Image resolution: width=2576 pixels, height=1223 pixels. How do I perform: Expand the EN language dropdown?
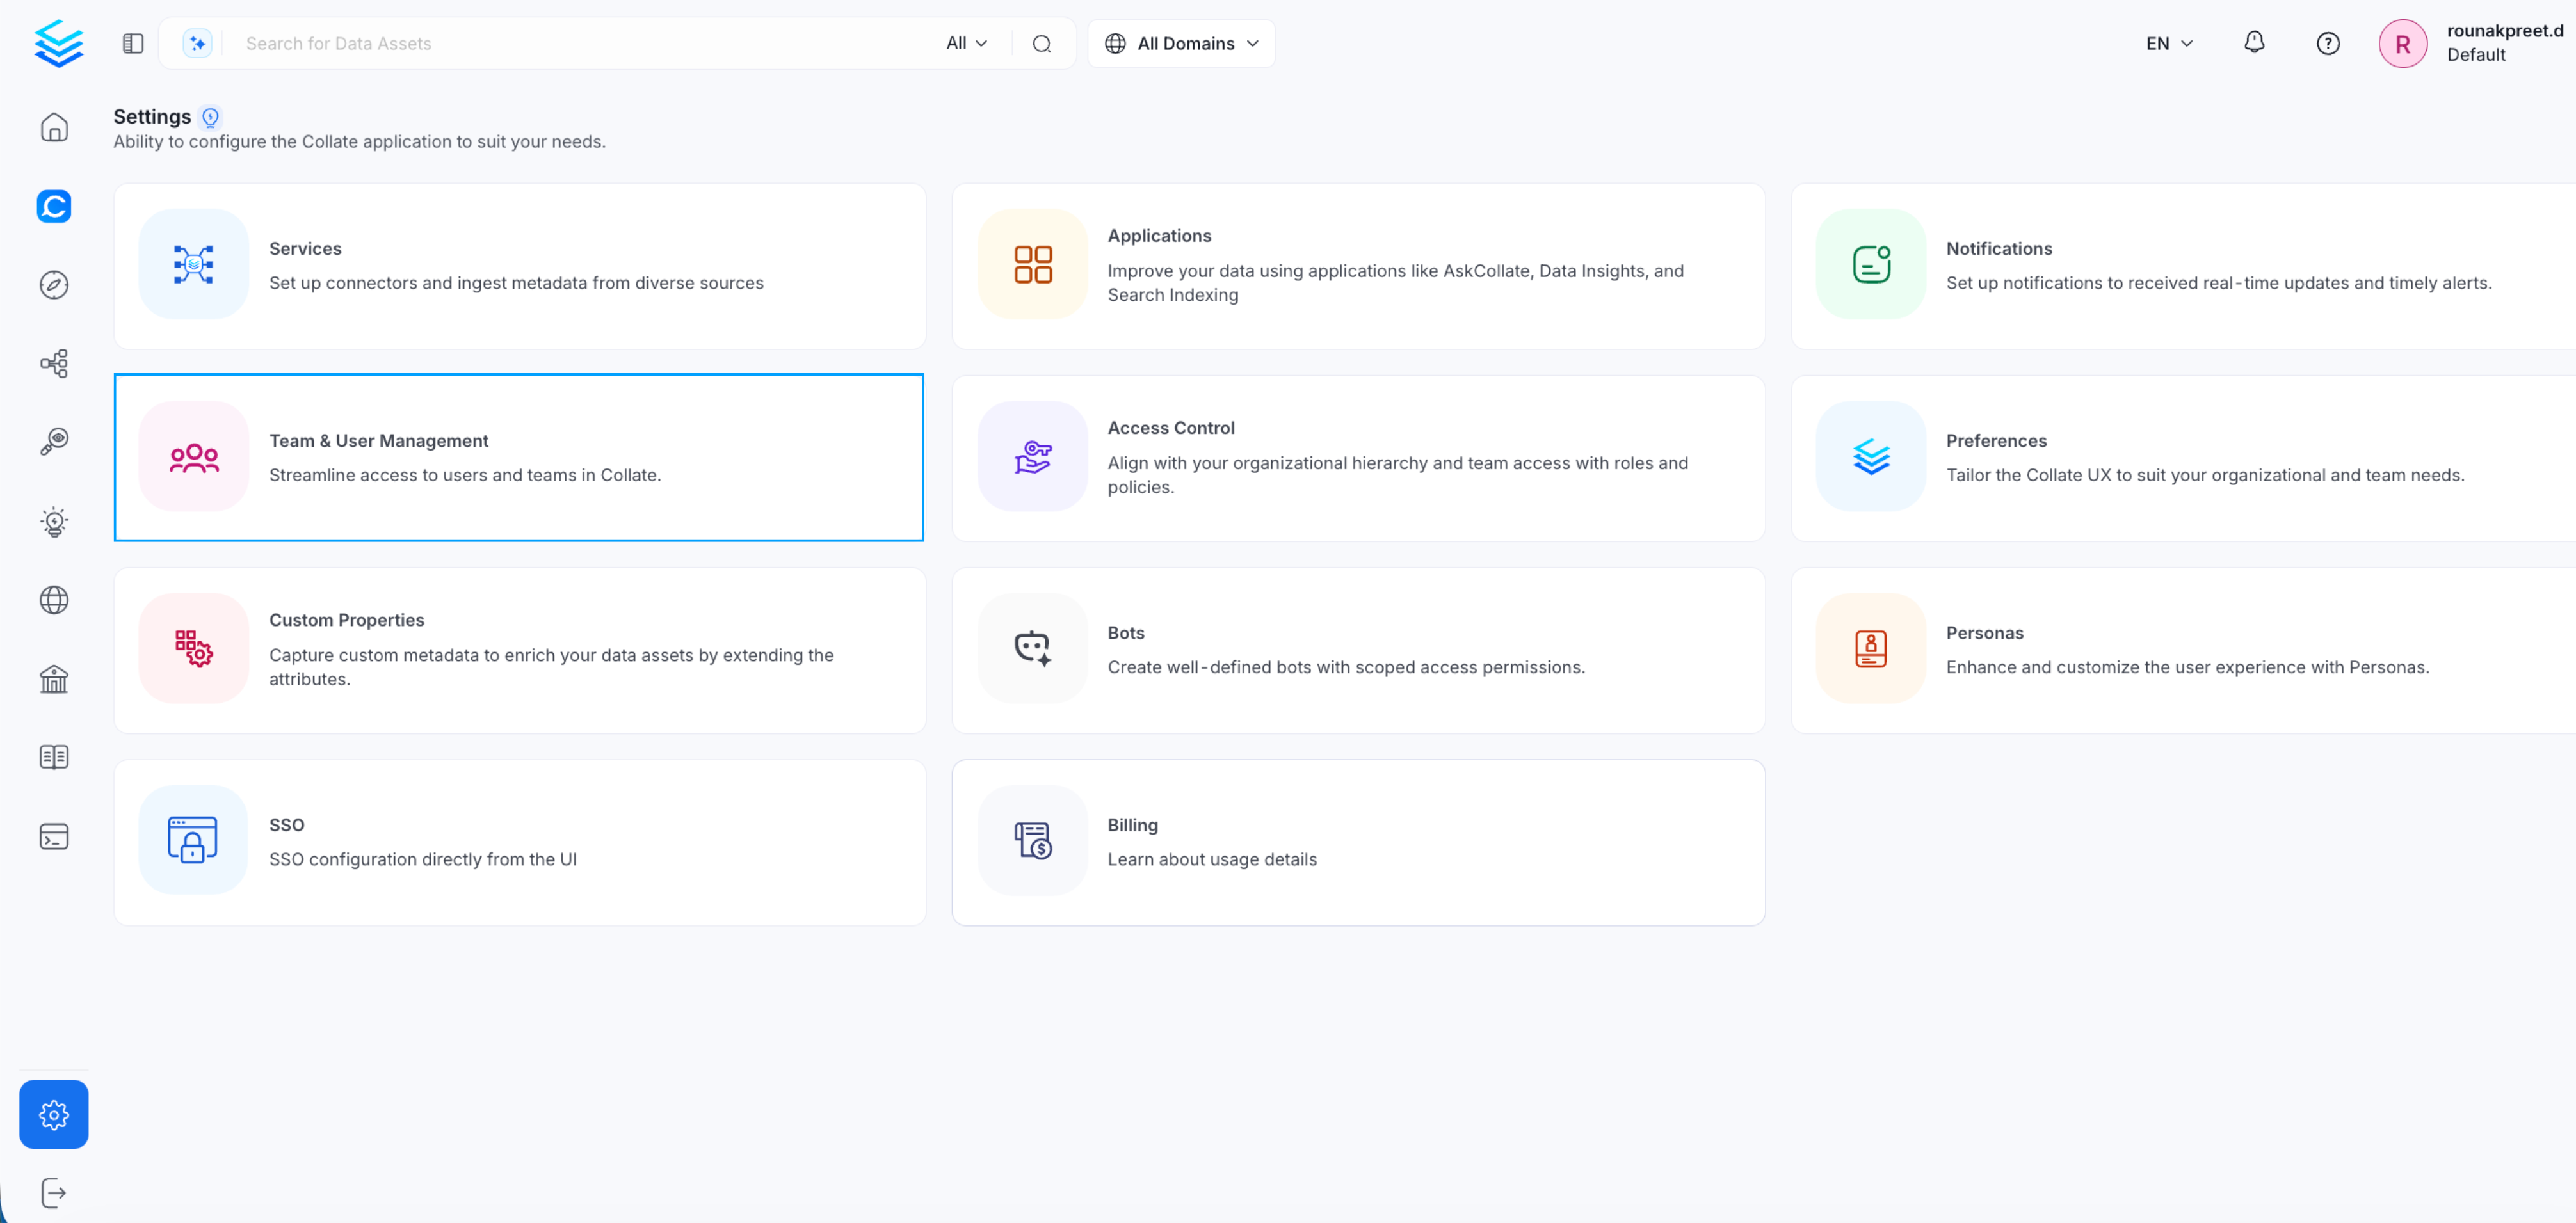pyautogui.click(x=2168, y=43)
